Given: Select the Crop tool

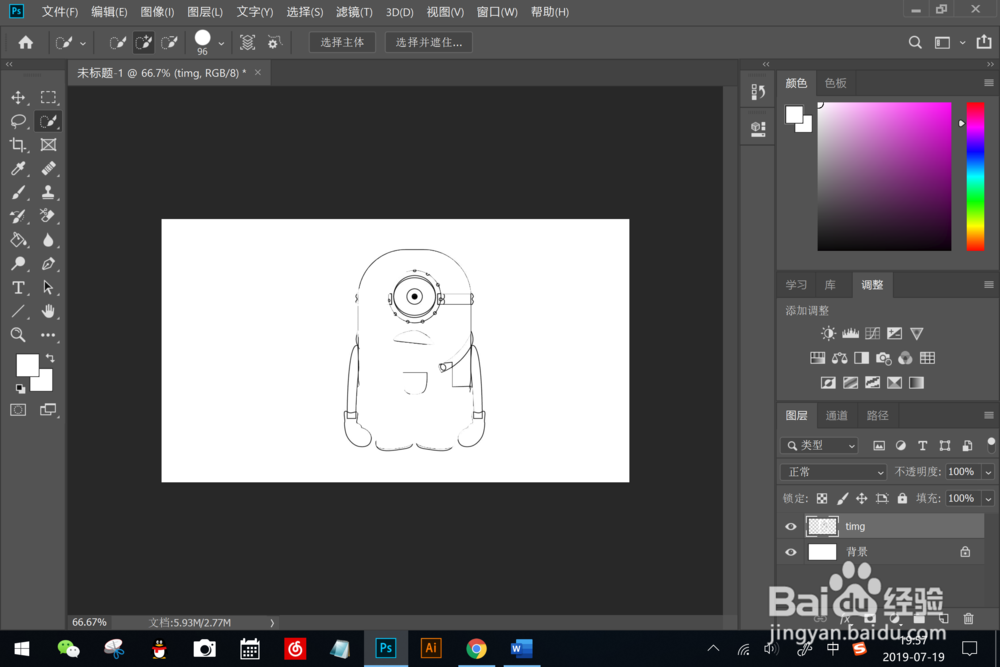Looking at the screenshot, I should point(18,145).
